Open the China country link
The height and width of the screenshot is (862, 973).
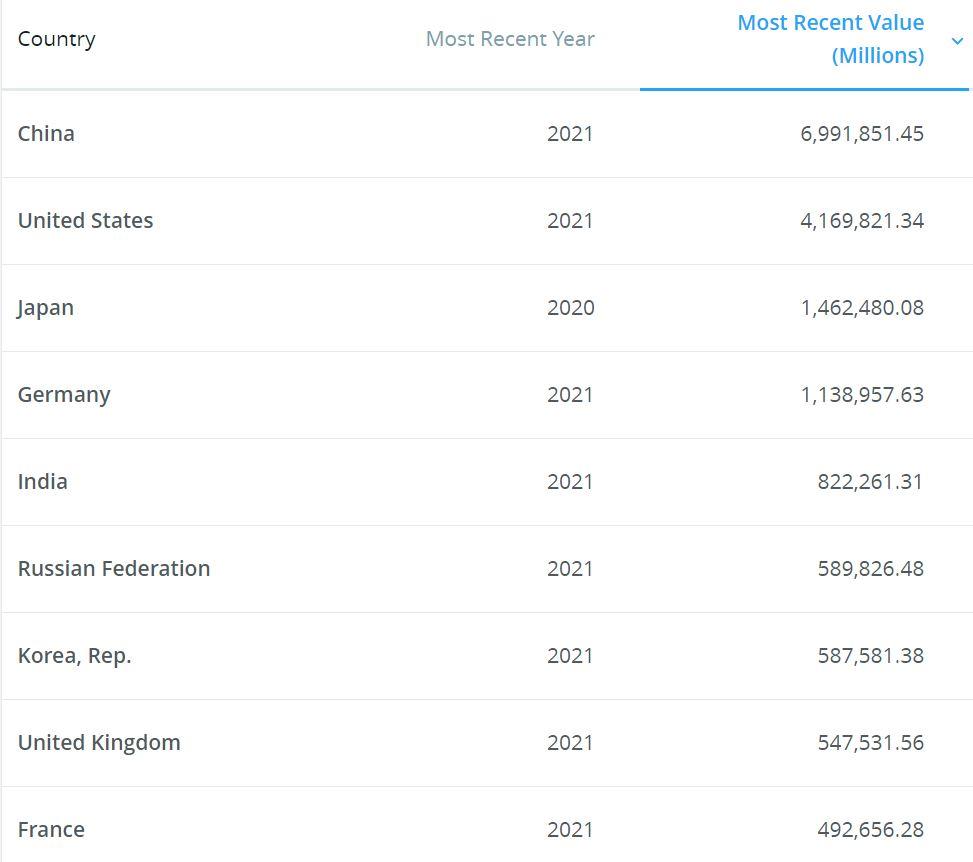(46, 133)
